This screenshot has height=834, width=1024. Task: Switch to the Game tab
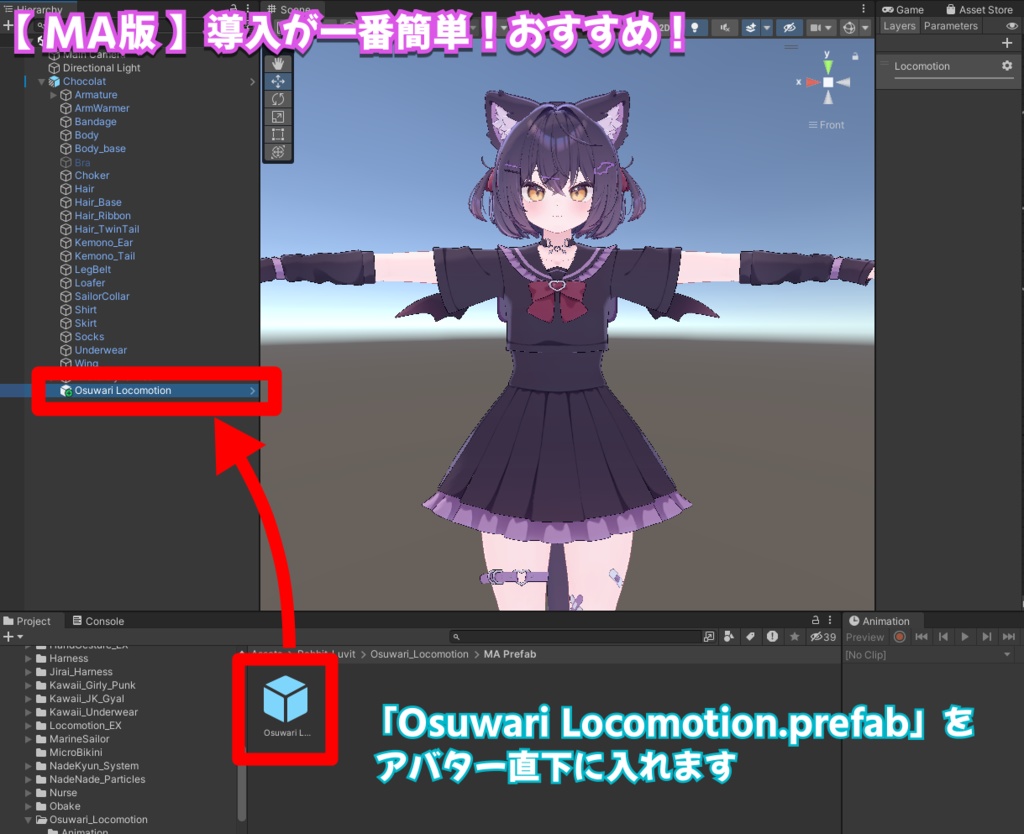[x=903, y=10]
